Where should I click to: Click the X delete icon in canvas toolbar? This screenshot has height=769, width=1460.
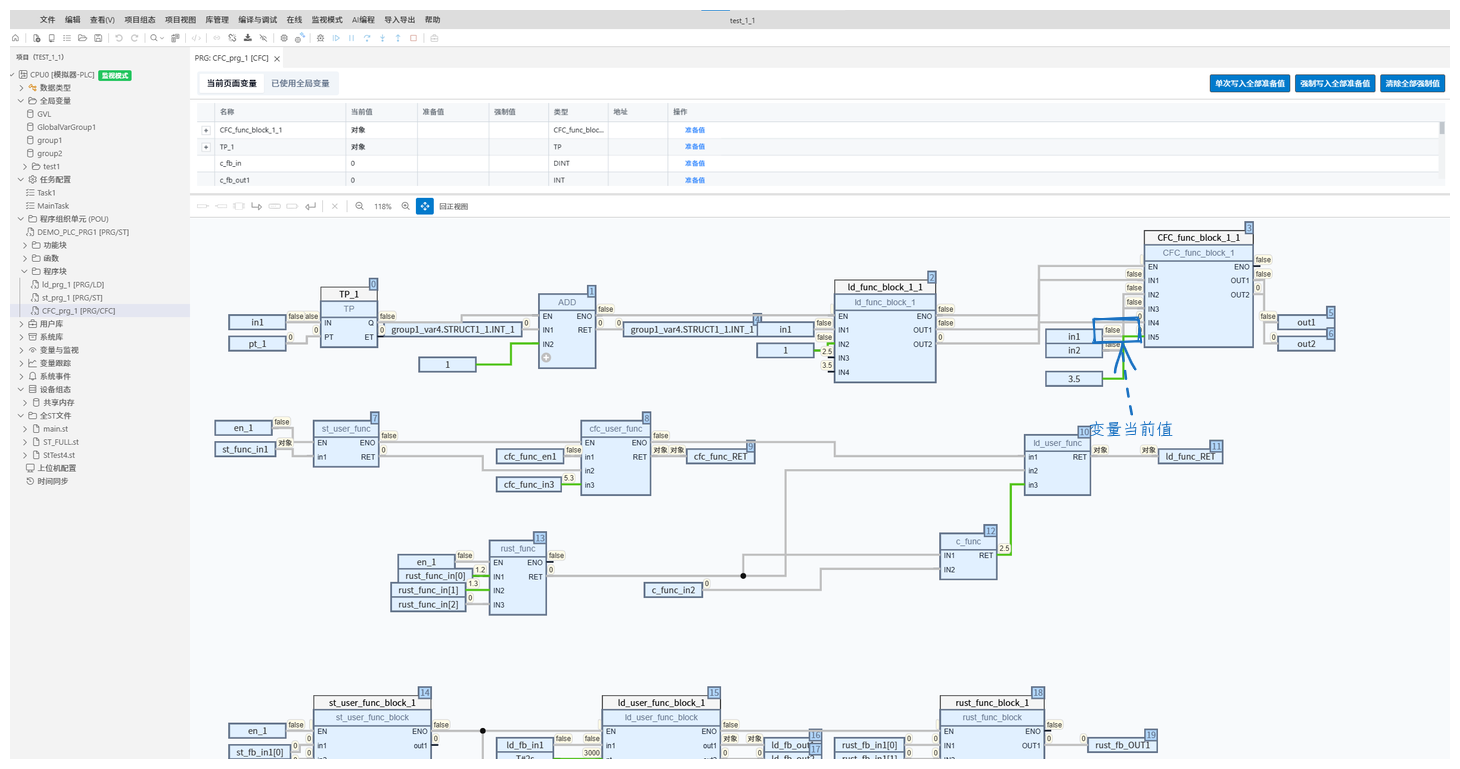[x=335, y=206]
